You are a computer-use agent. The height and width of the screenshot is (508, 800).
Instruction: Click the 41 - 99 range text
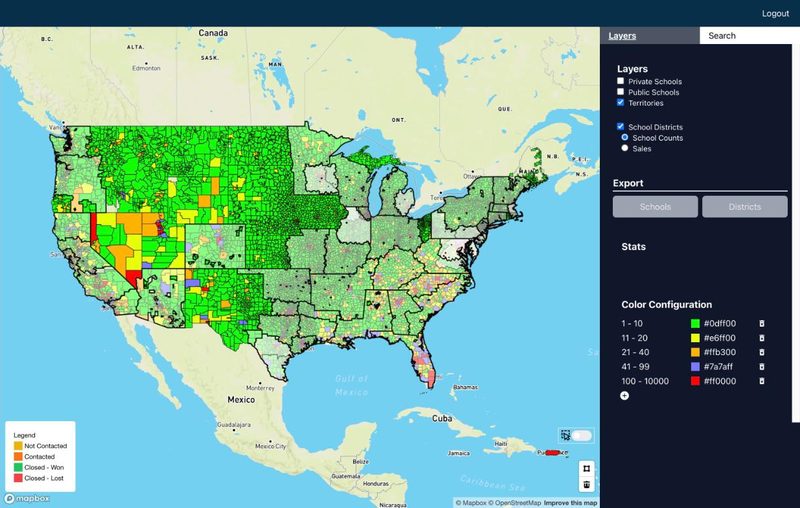tap(635, 366)
